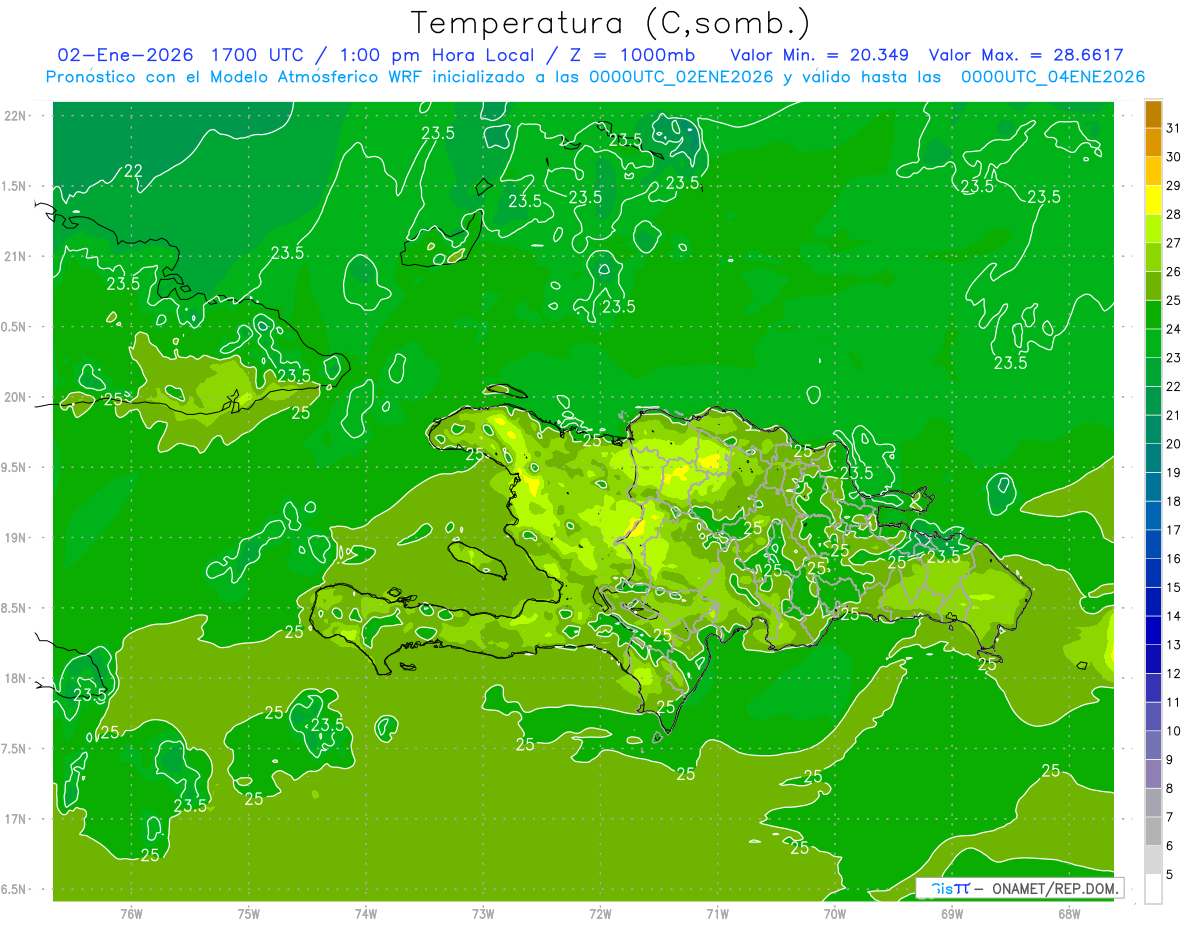The width and height of the screenshot is (1200, 927).
Task: Click the '22N' latitude axis label
Action: point(16,116)
